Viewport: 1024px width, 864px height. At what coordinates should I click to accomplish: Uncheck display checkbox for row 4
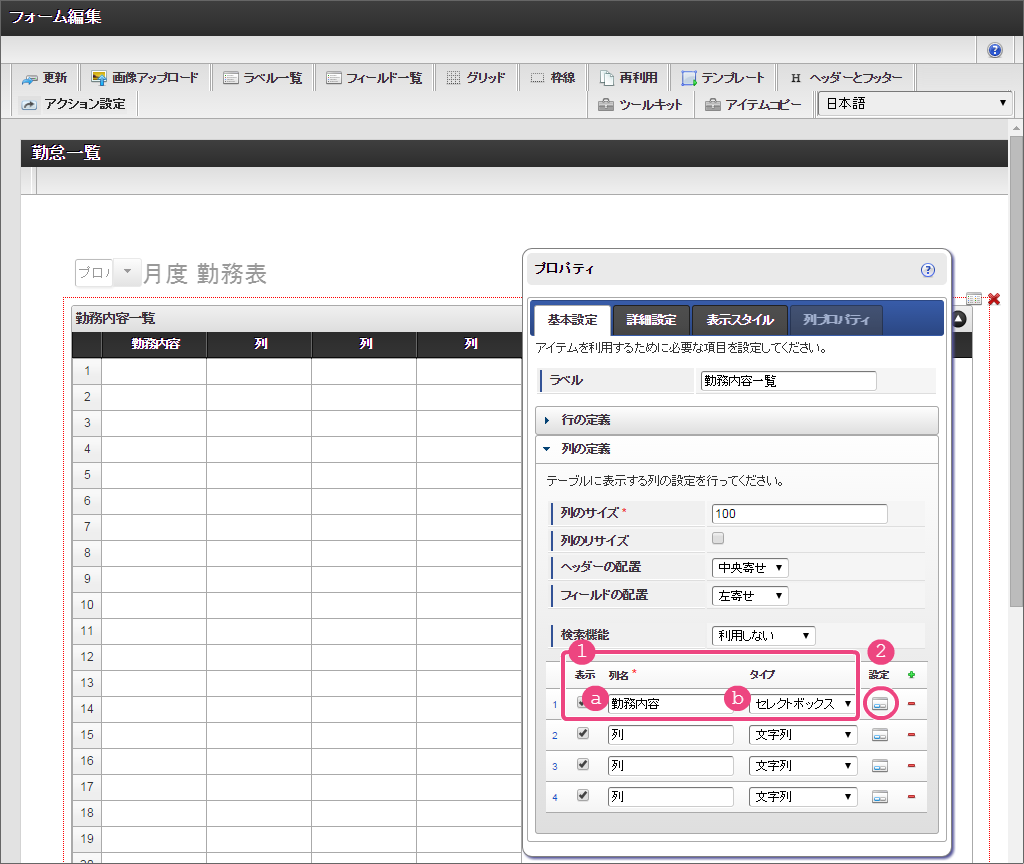(x=583, y=796)
